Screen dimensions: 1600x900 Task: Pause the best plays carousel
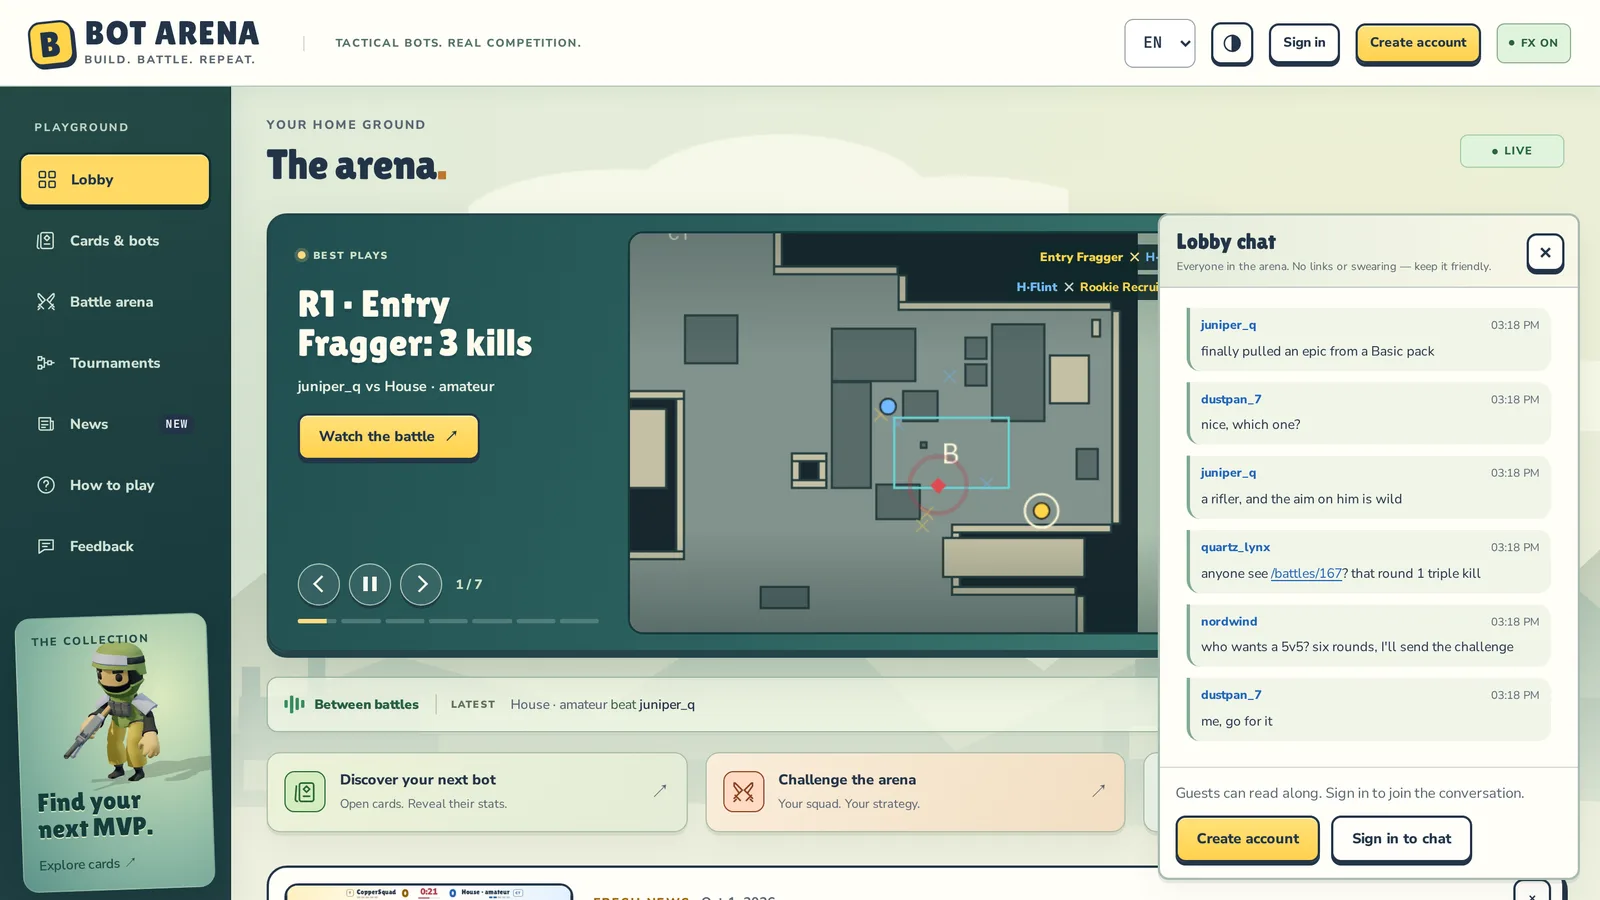pyautogui.click(x=370, y=584)
